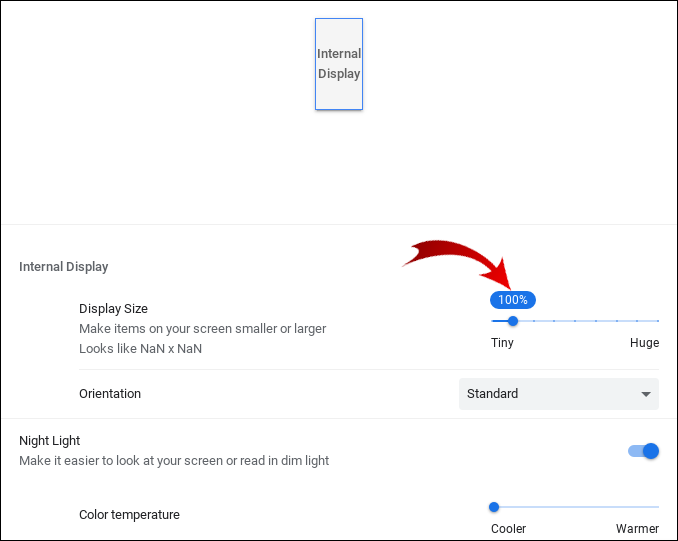The width and height of the screenshot is (678, 541).
Task: Click the Cooler label
Action: coord(508,529)
